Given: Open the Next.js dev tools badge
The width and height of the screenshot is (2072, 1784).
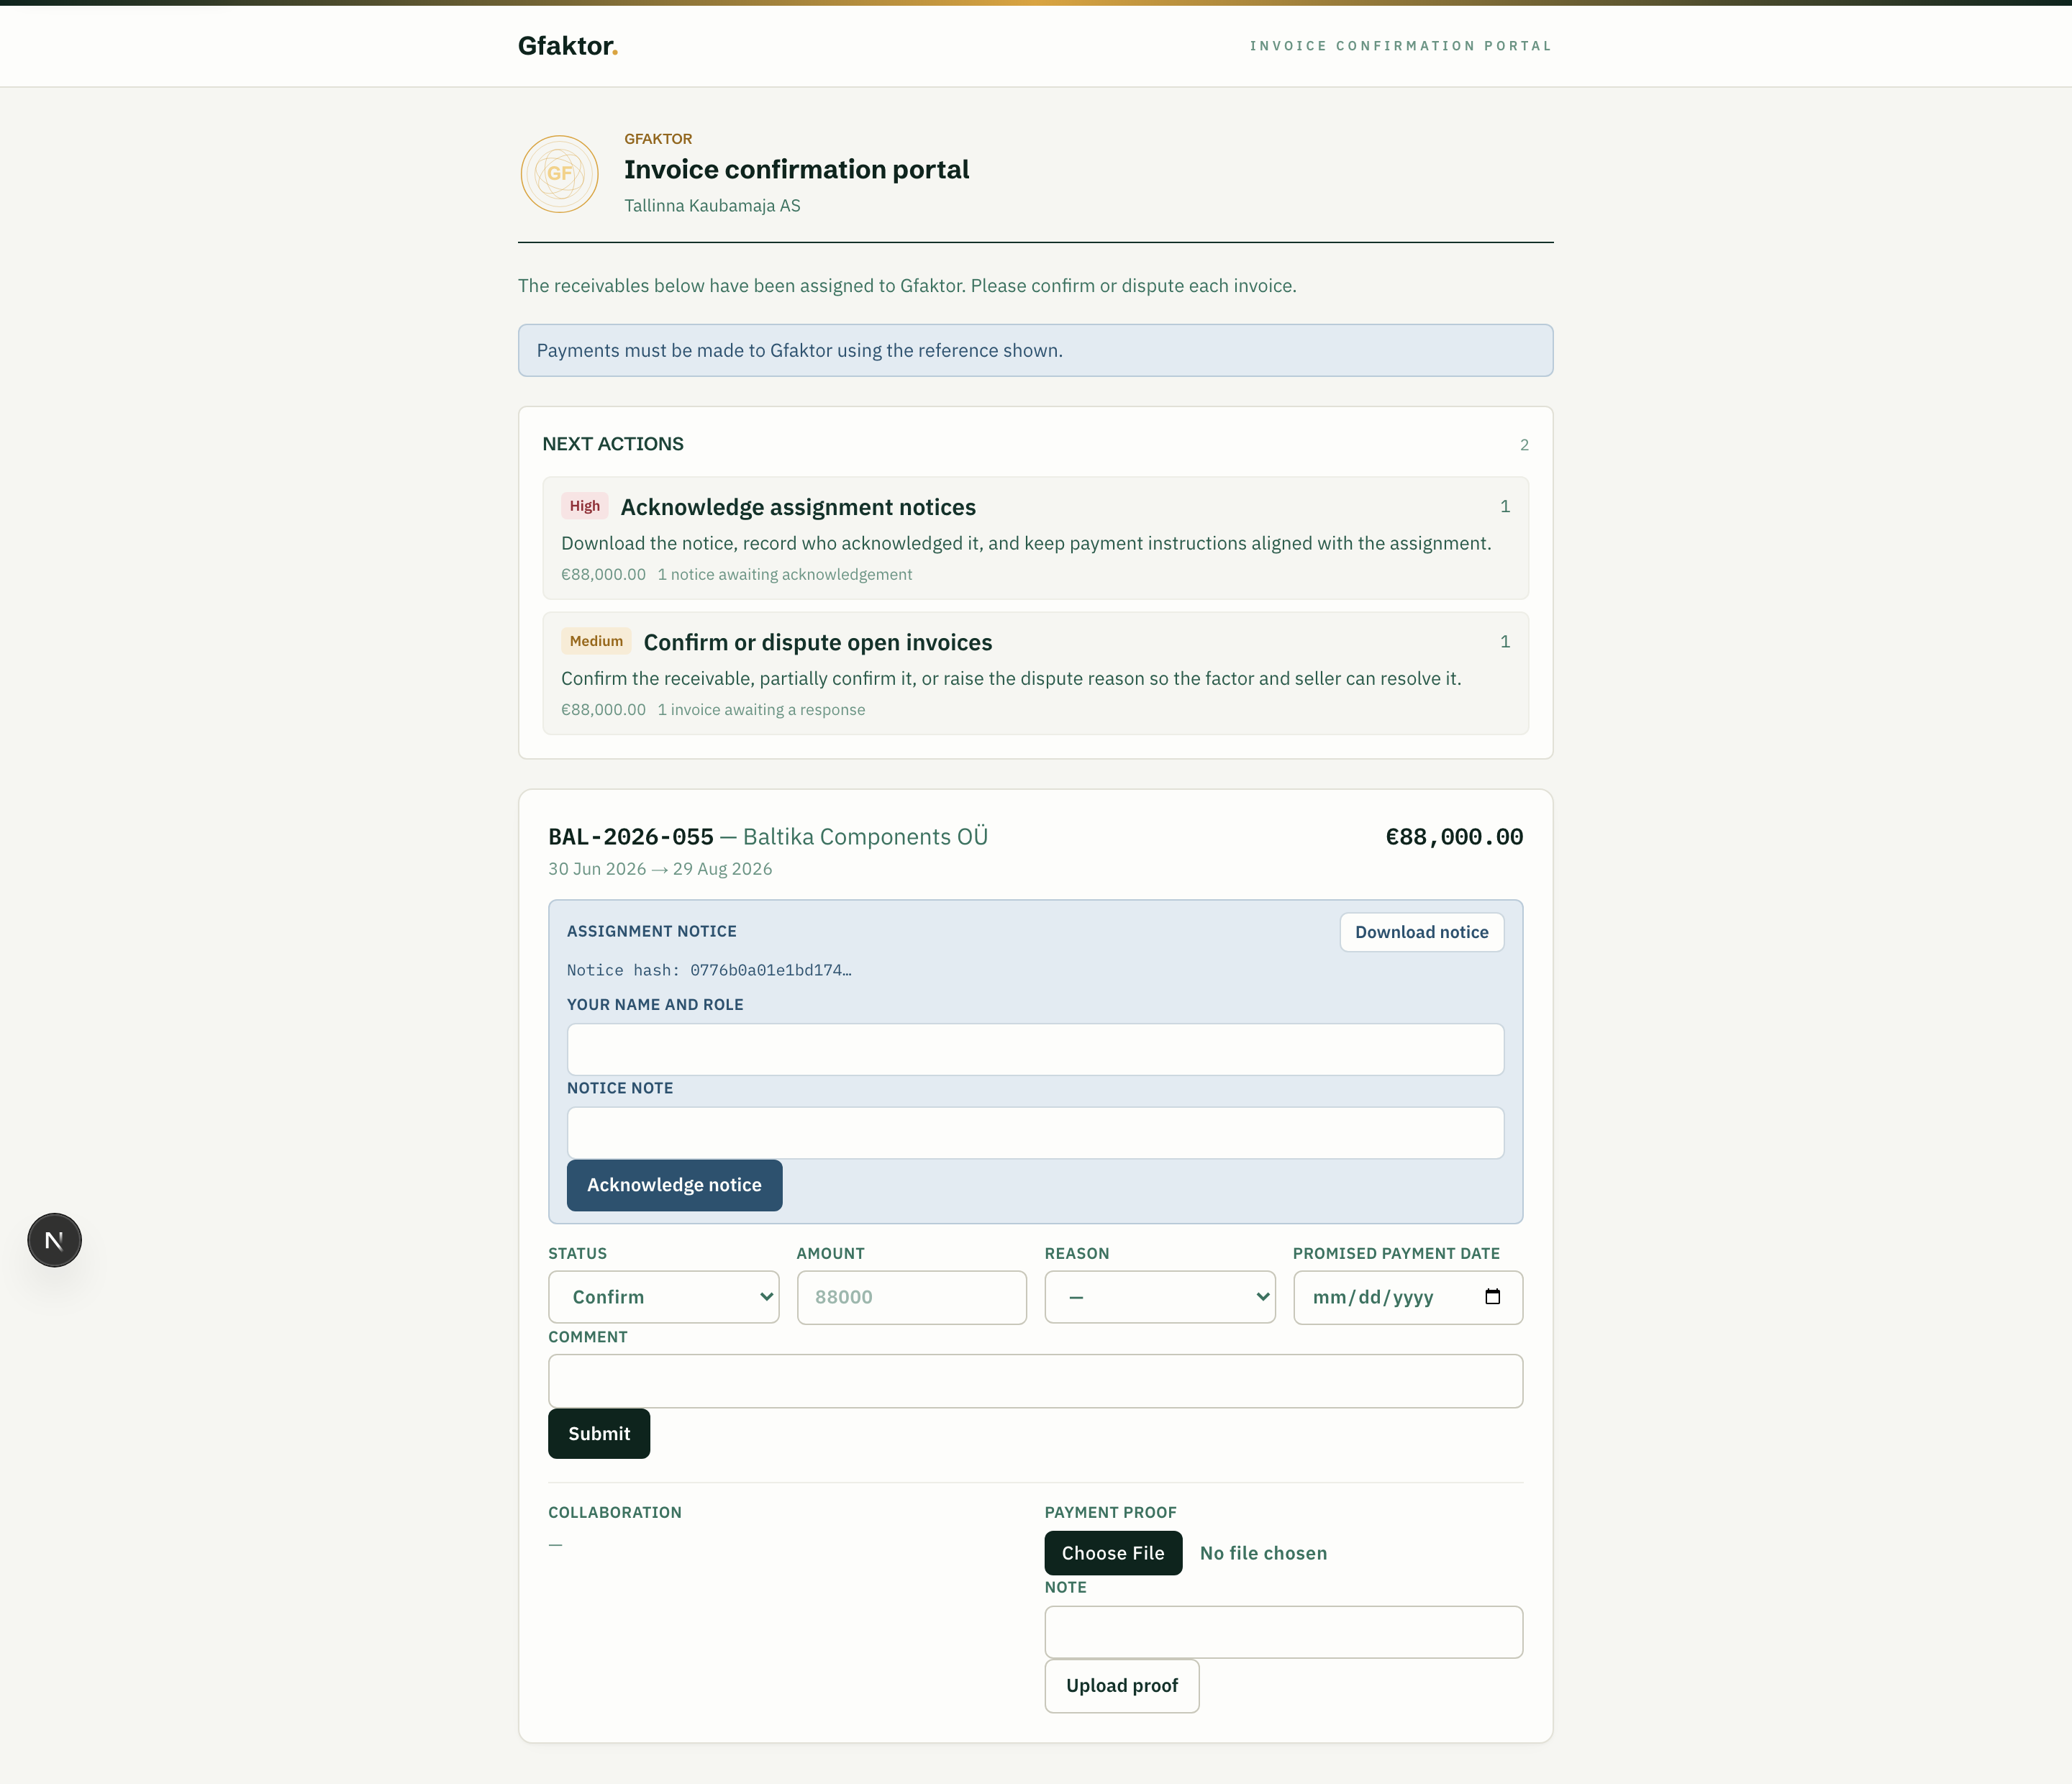Looking at the screenshot, I should point(54,1240).
